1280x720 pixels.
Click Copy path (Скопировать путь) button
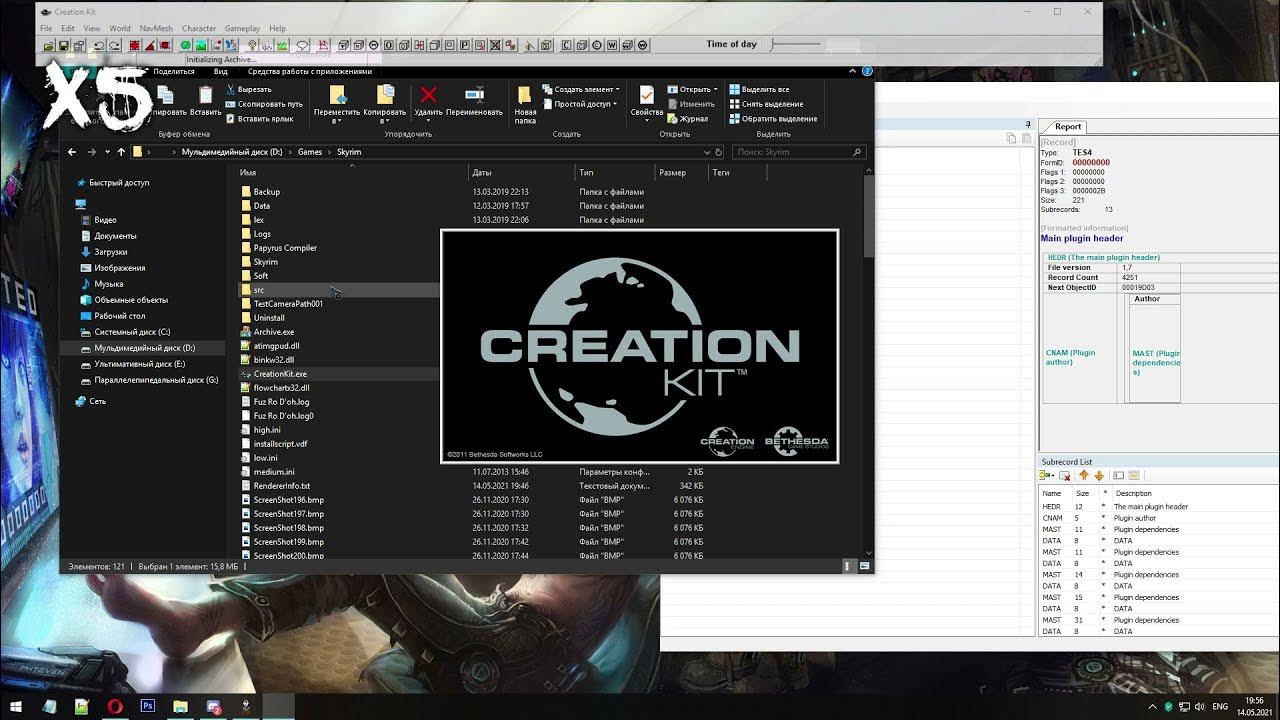[264, 104]
